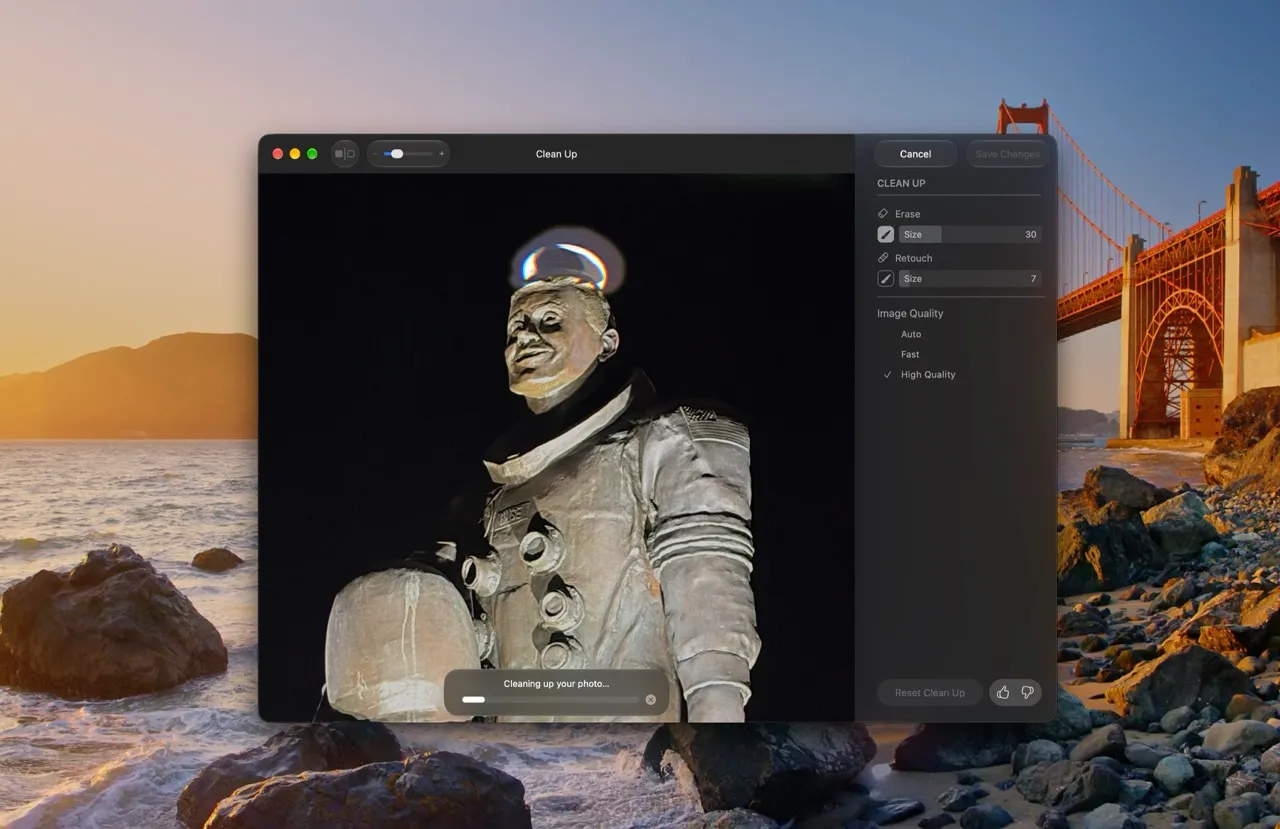Click the Clean Up window title

(556, 154)
